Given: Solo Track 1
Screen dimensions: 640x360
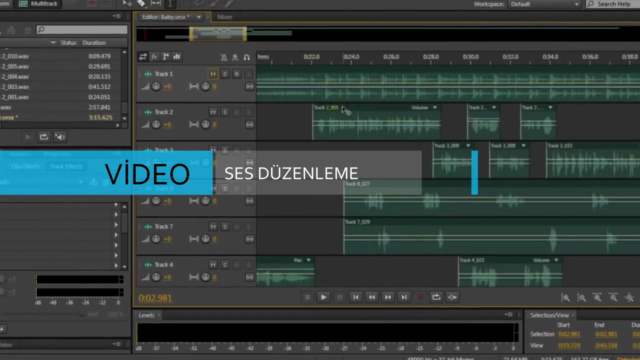Looking at the screenshot, I should [x=225, y=74].
